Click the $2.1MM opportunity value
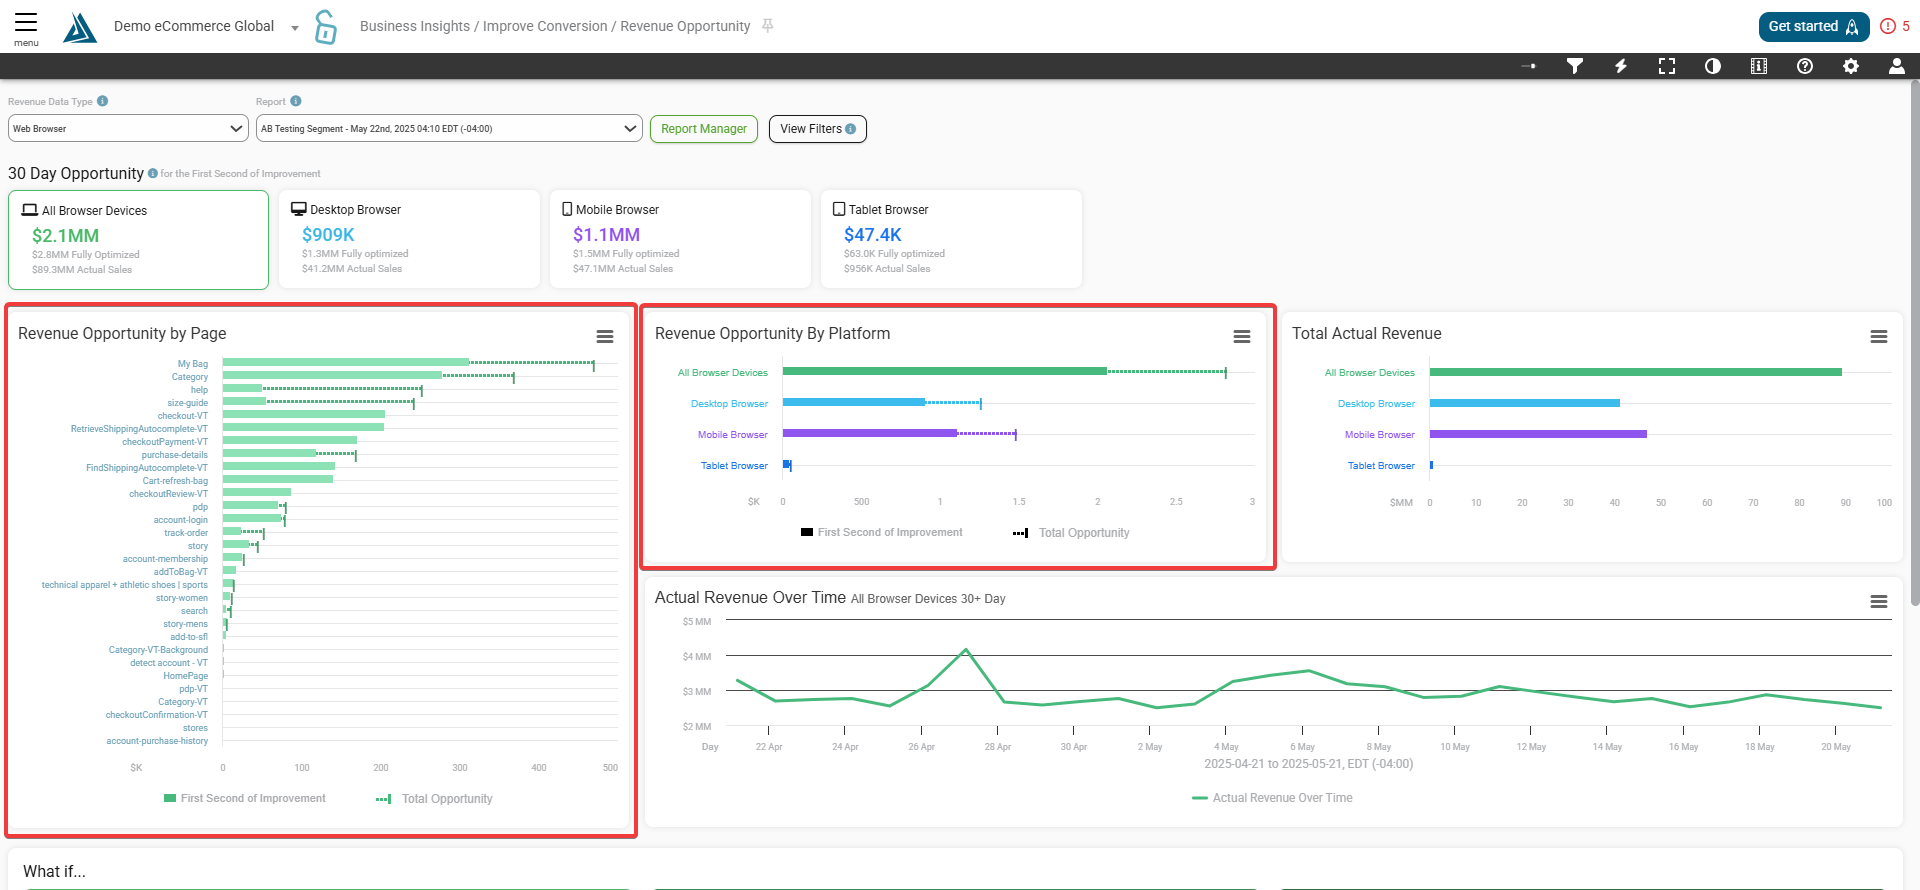This screenshot has width=1920, height=890. 65,236
